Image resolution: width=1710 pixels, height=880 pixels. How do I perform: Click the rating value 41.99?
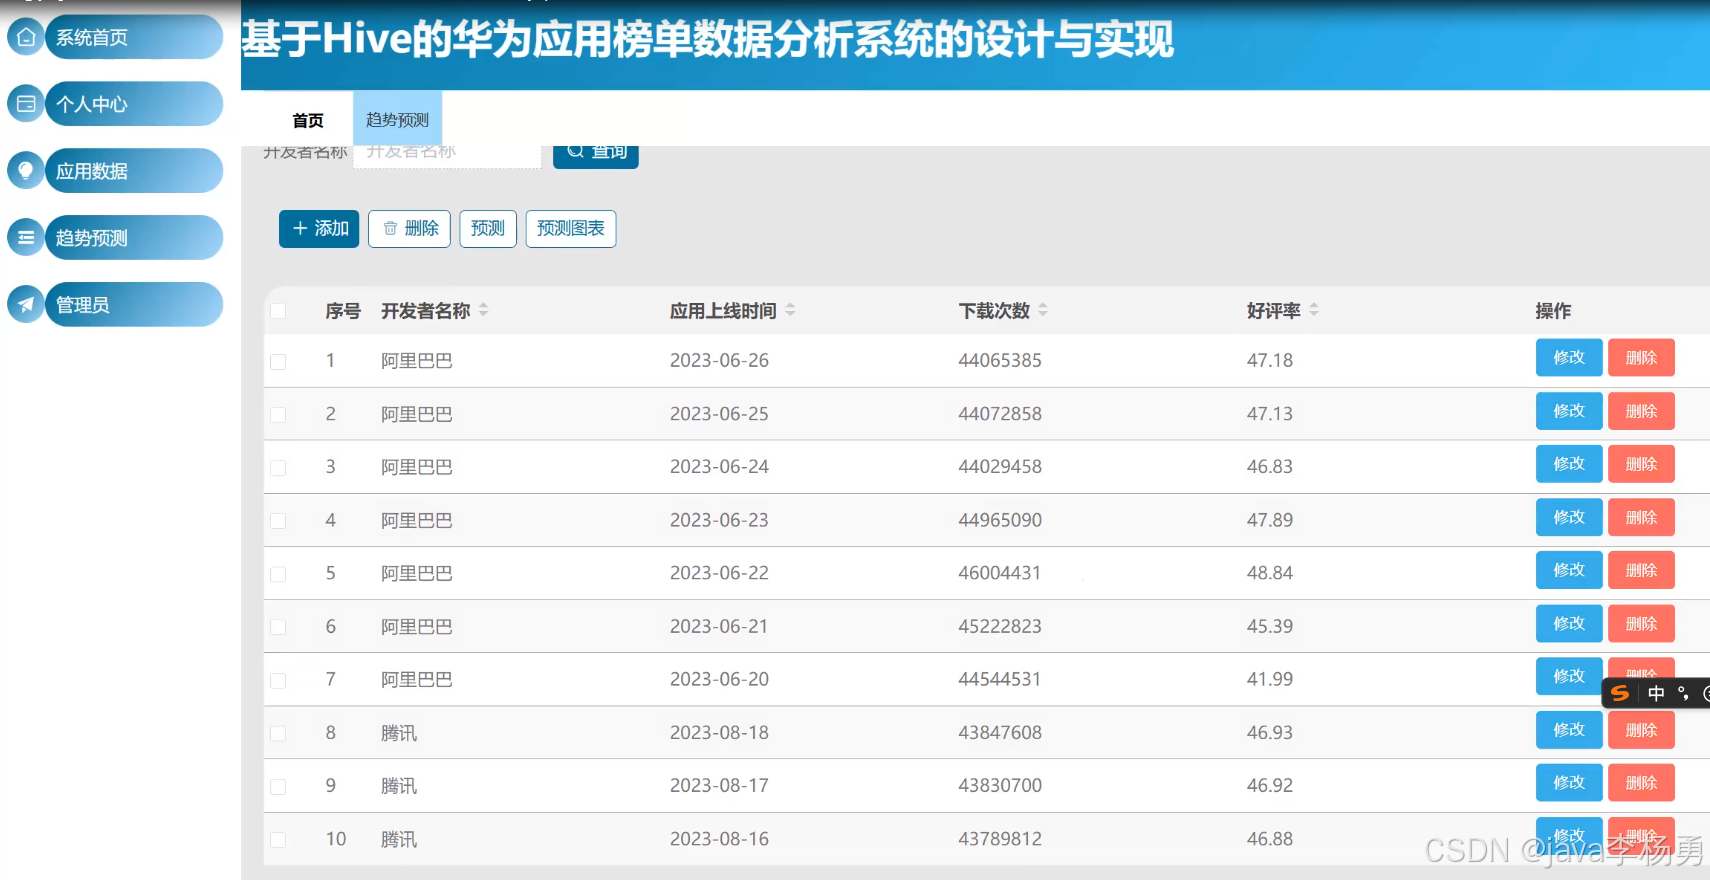pos(1270,679)
